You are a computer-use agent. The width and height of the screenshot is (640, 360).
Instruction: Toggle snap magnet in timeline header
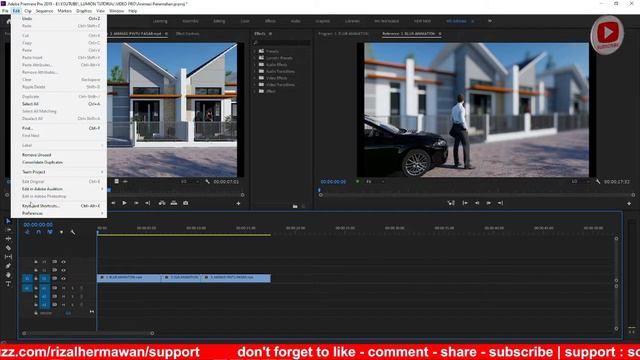pyautogui.click(x=38, y=232)
